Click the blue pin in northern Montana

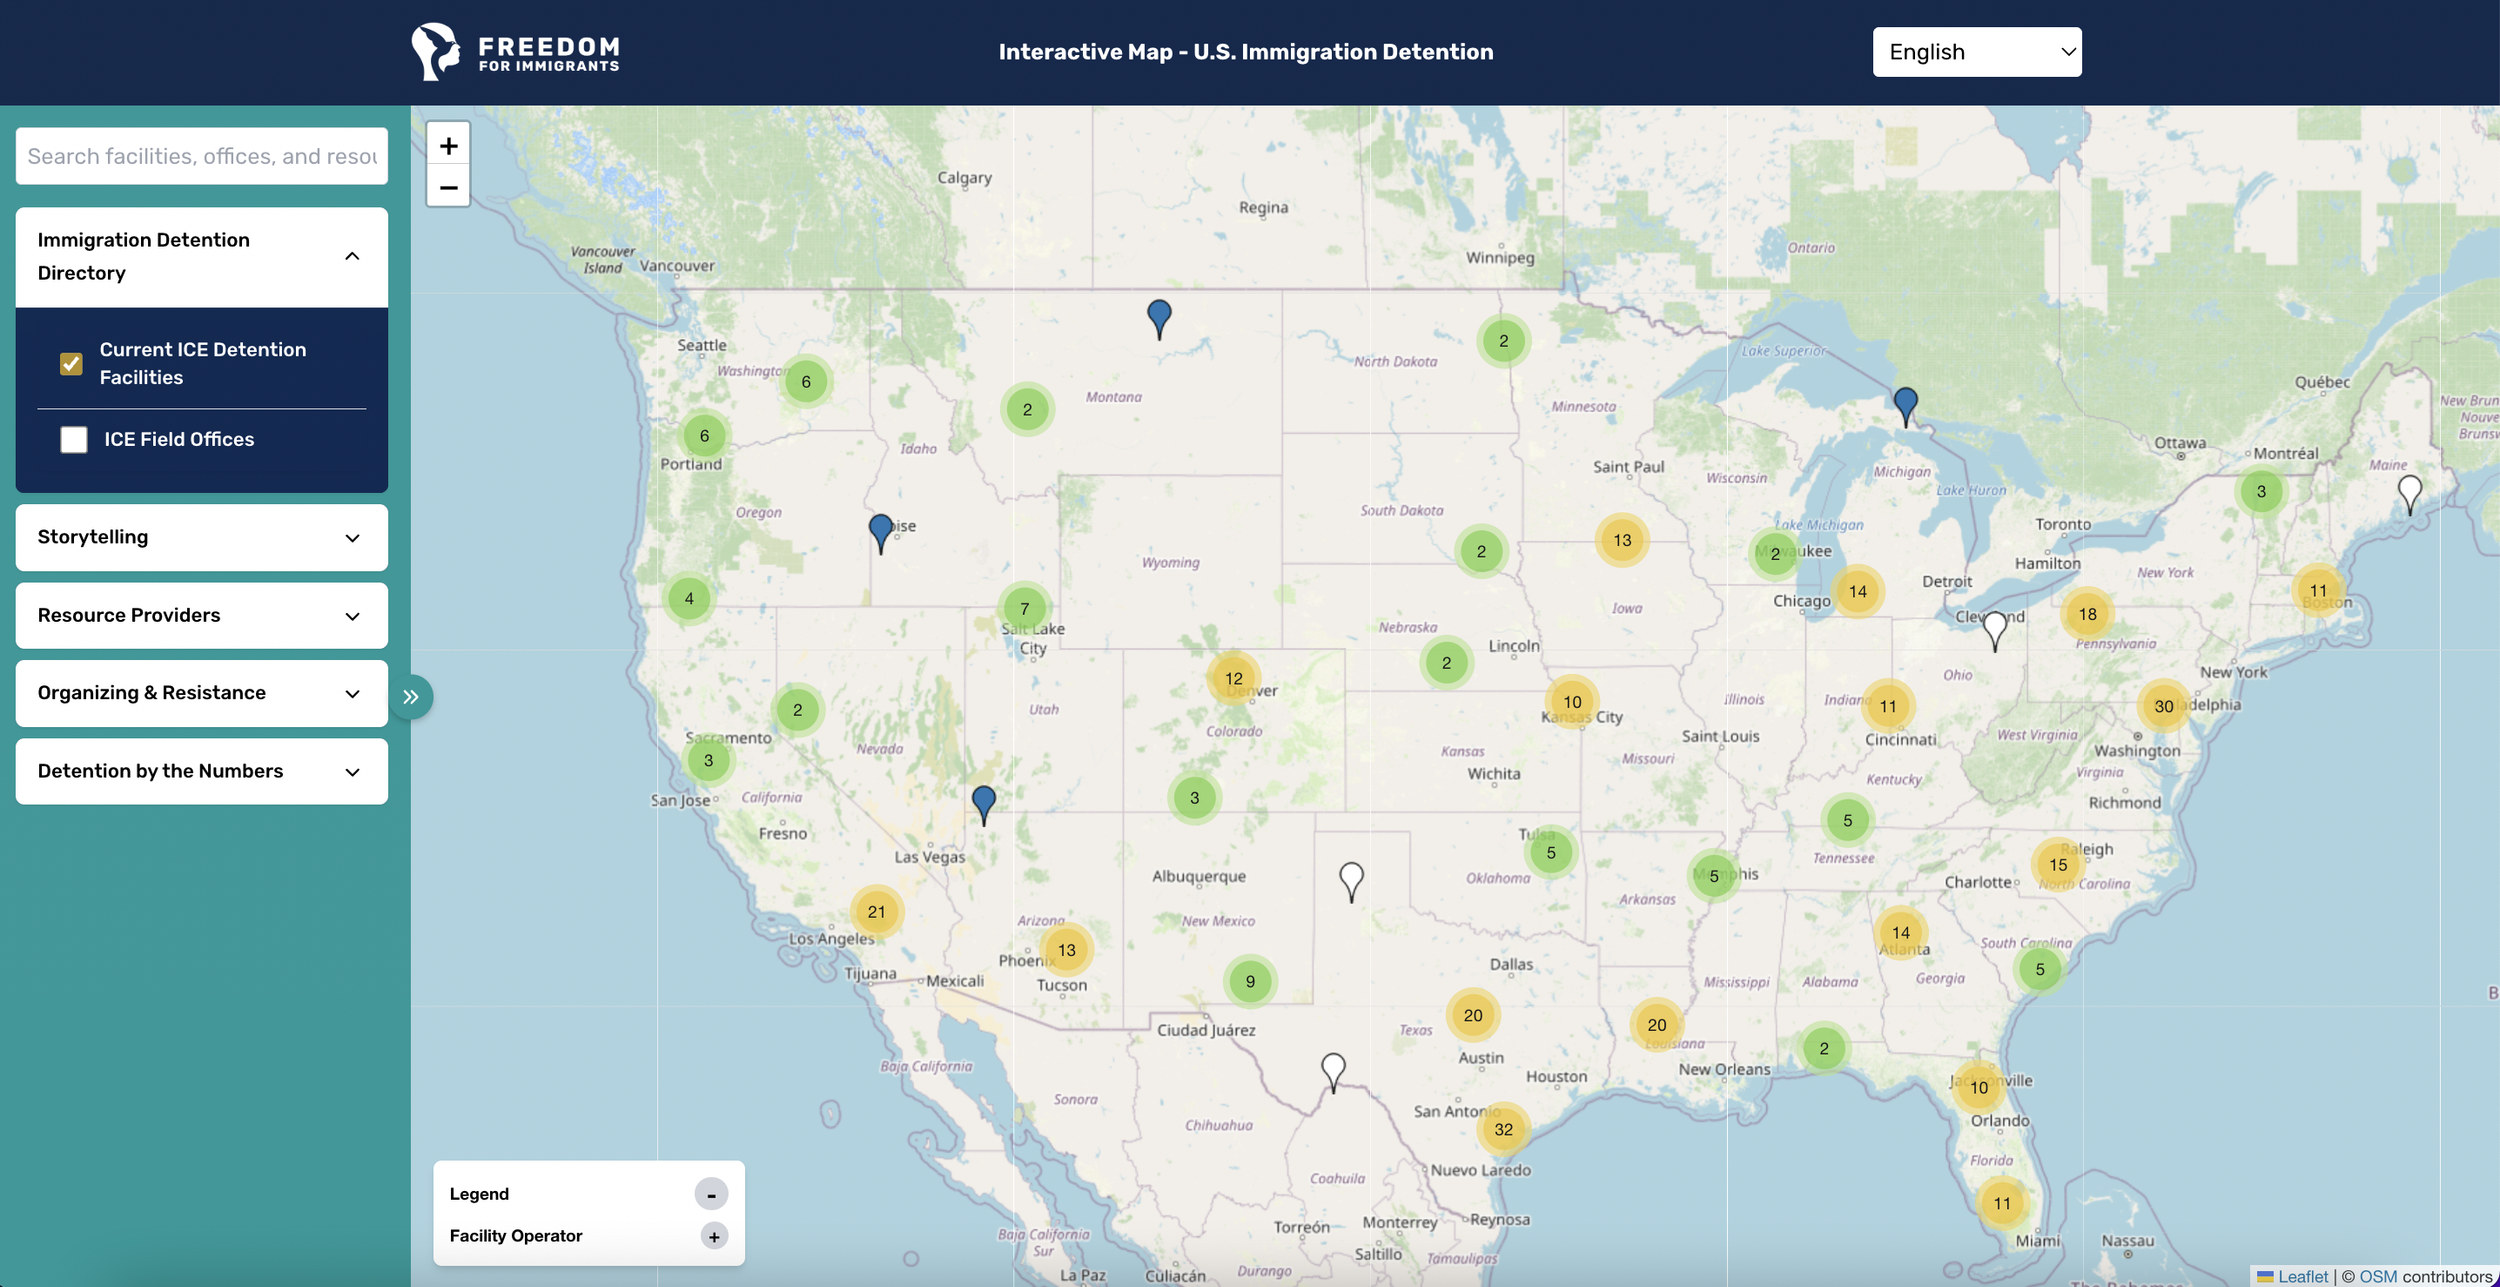[1159, 316]
